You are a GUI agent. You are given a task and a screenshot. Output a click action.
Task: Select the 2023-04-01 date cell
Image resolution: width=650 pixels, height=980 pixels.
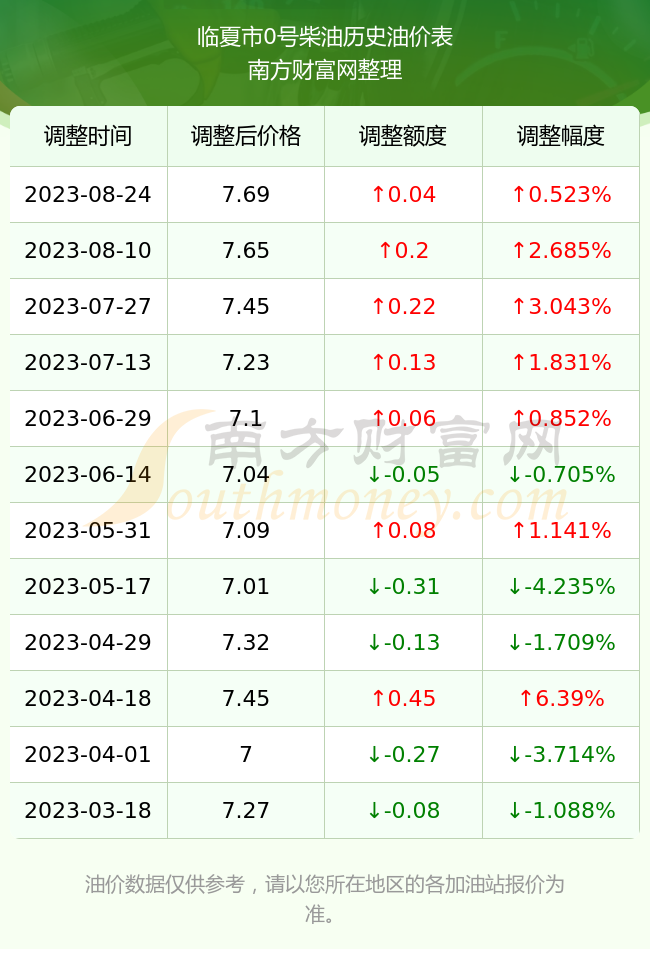coord(88,754)
